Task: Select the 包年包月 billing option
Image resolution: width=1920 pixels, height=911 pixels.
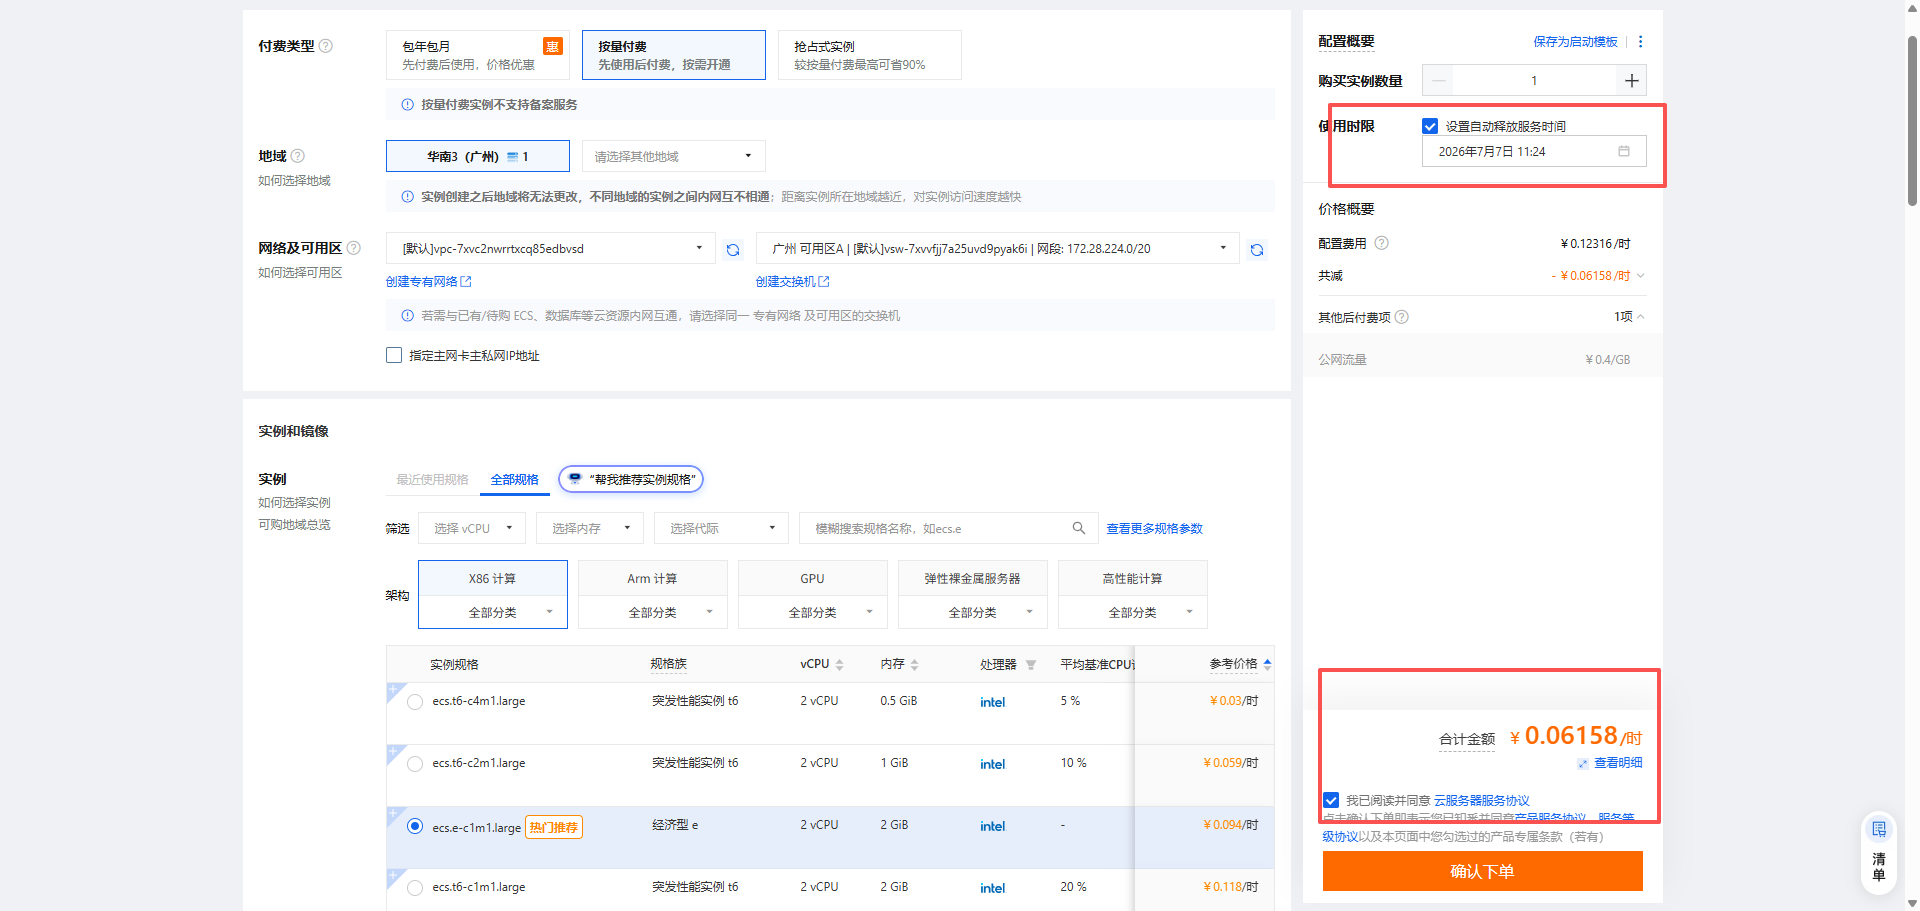Action: pos(477,55)
